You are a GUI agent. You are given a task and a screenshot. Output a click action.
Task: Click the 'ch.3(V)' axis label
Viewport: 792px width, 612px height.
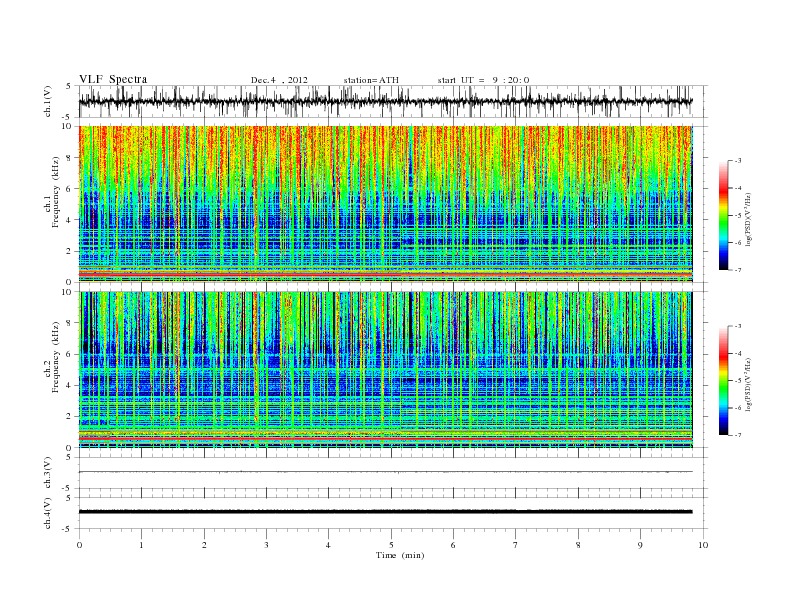click(x=48, y=473)
